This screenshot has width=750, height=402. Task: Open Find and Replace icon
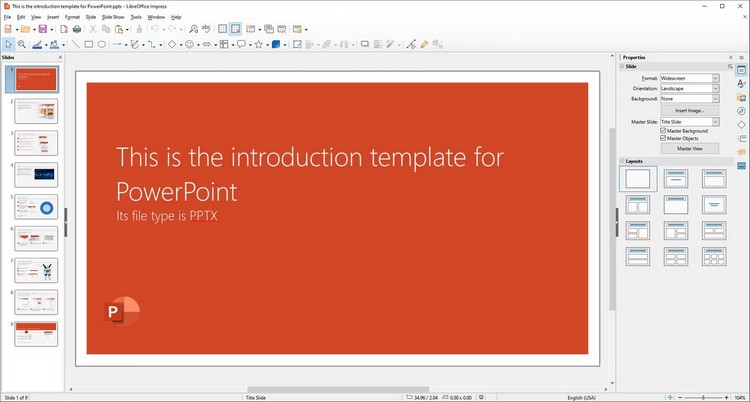click(x=194, y=29)
